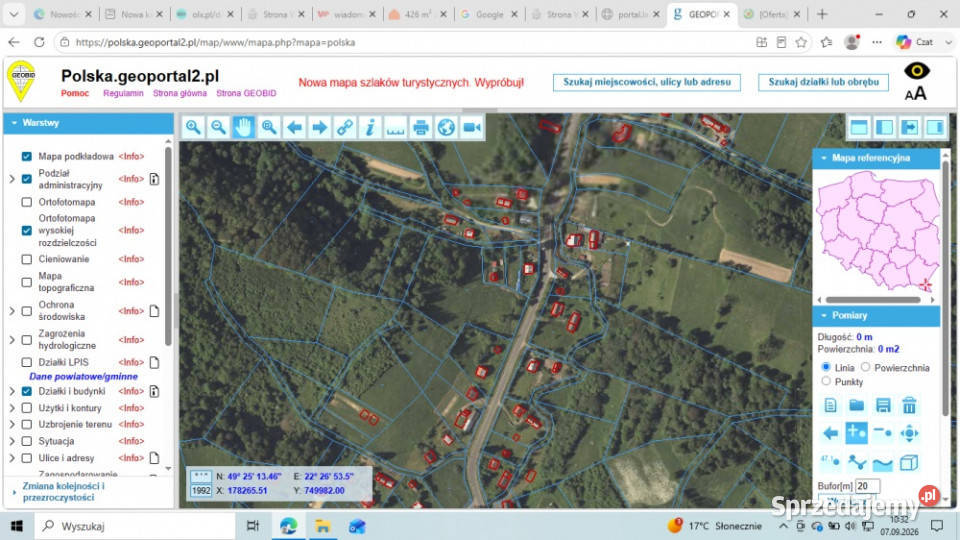Image resolution: width=960 pixels, height=540 pixels.
Task: Click the reference map horizontal scrollbar
Action: (x=873, y=300)
